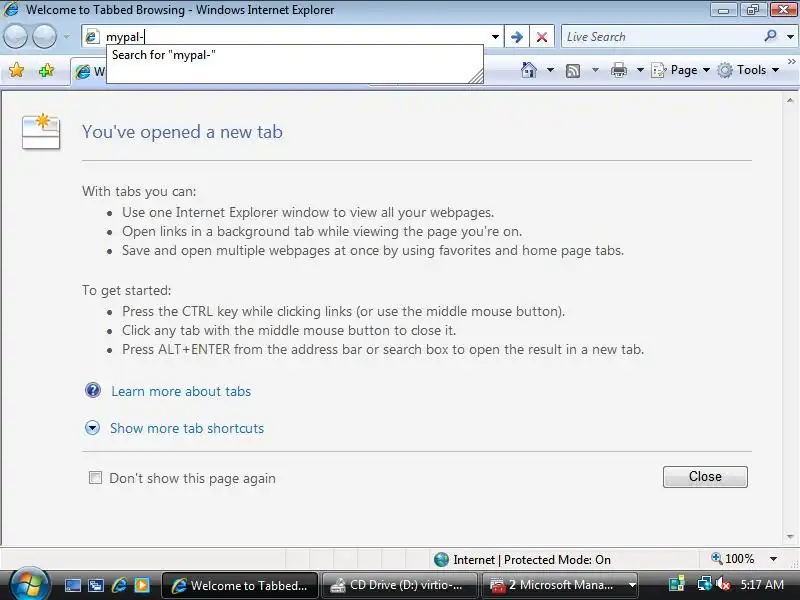Expand the address bar history dropdown
Image resolution: width=800 pixels, height=600 pixels.
[495, 37]
